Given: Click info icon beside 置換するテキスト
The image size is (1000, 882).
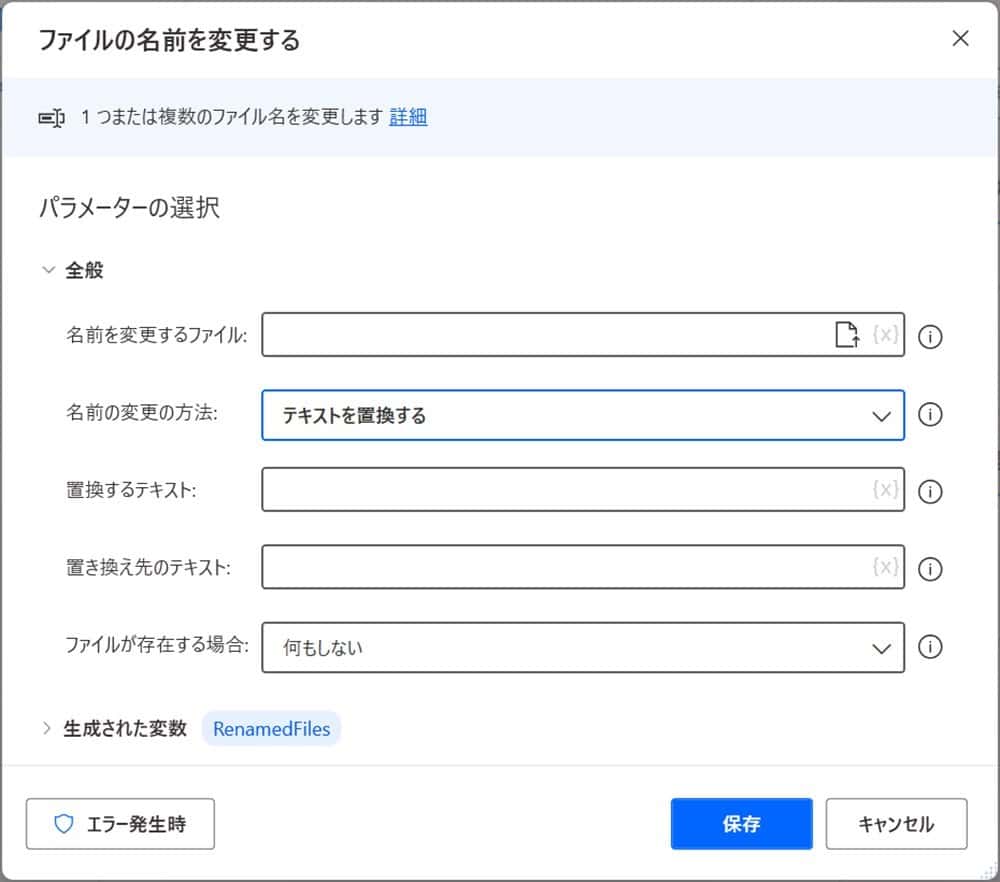Looking at the screenshot, I should pos(930,491).
